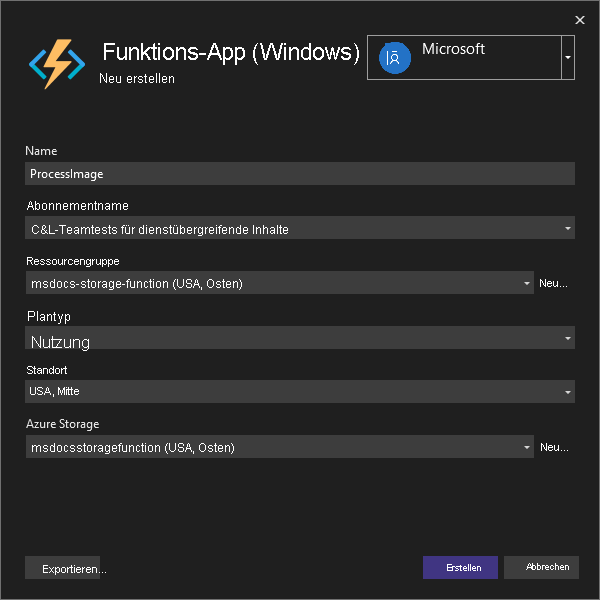The width and height of the screenshot is (600, 600).
Task: Open the Microsoft account dropdown arrow
Action: point(568,57)
